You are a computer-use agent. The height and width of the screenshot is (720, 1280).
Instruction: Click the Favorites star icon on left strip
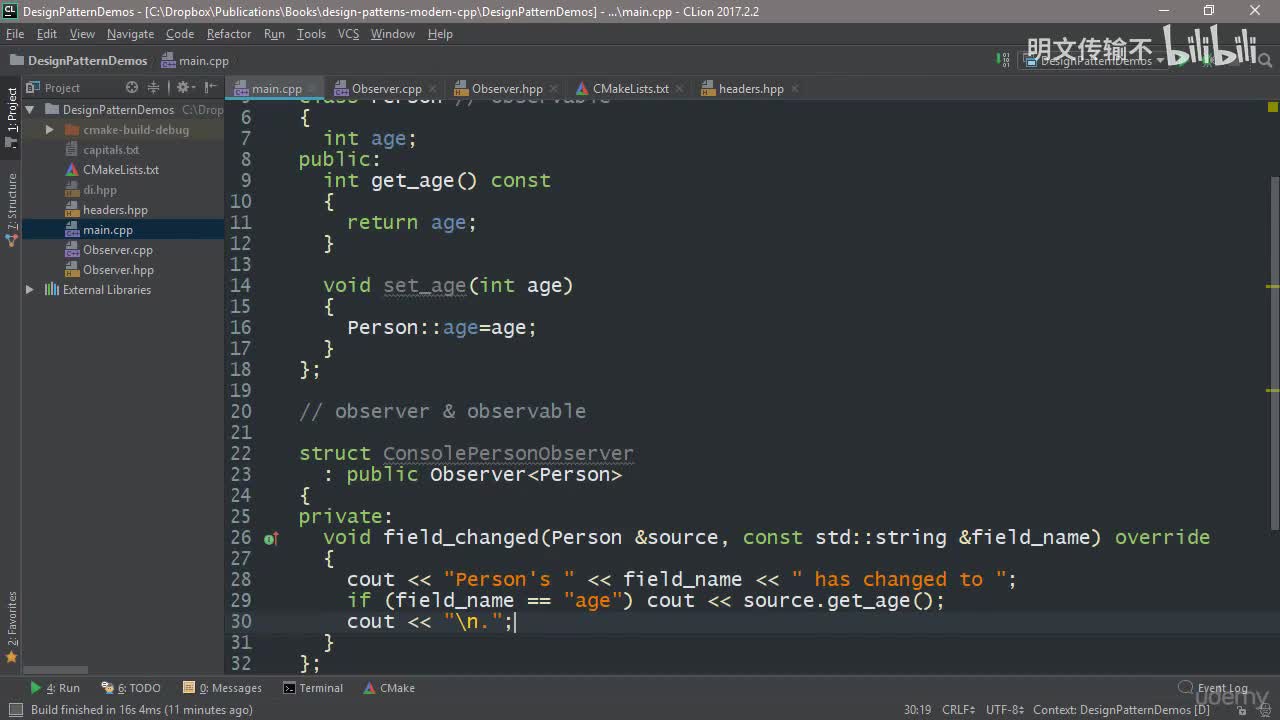[x=12, y=657]
